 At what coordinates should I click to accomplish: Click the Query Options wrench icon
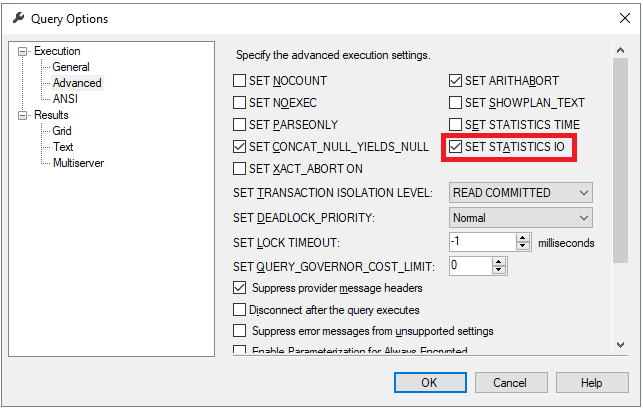(x=17, y=18)
